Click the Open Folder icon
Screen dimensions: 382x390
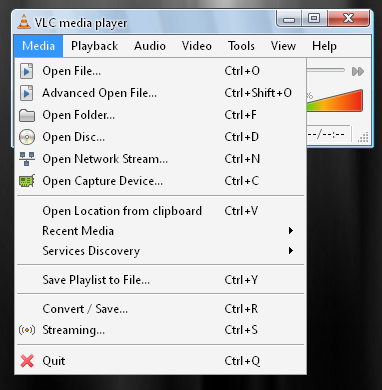click(27, 115)
